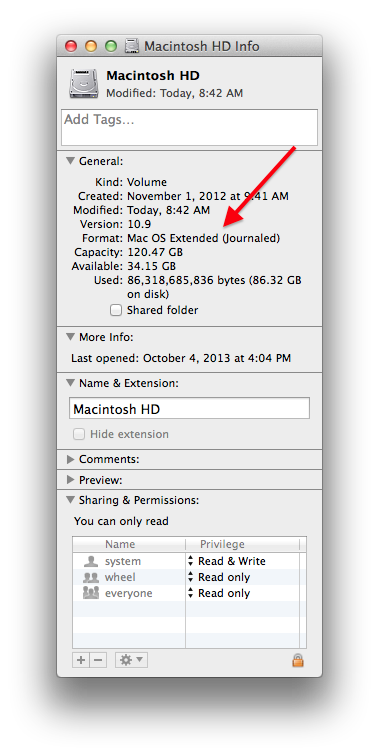Screen dimensions: 379x756
Task: Toggle the Shared folder checkbox
Action: pos(116,310)
